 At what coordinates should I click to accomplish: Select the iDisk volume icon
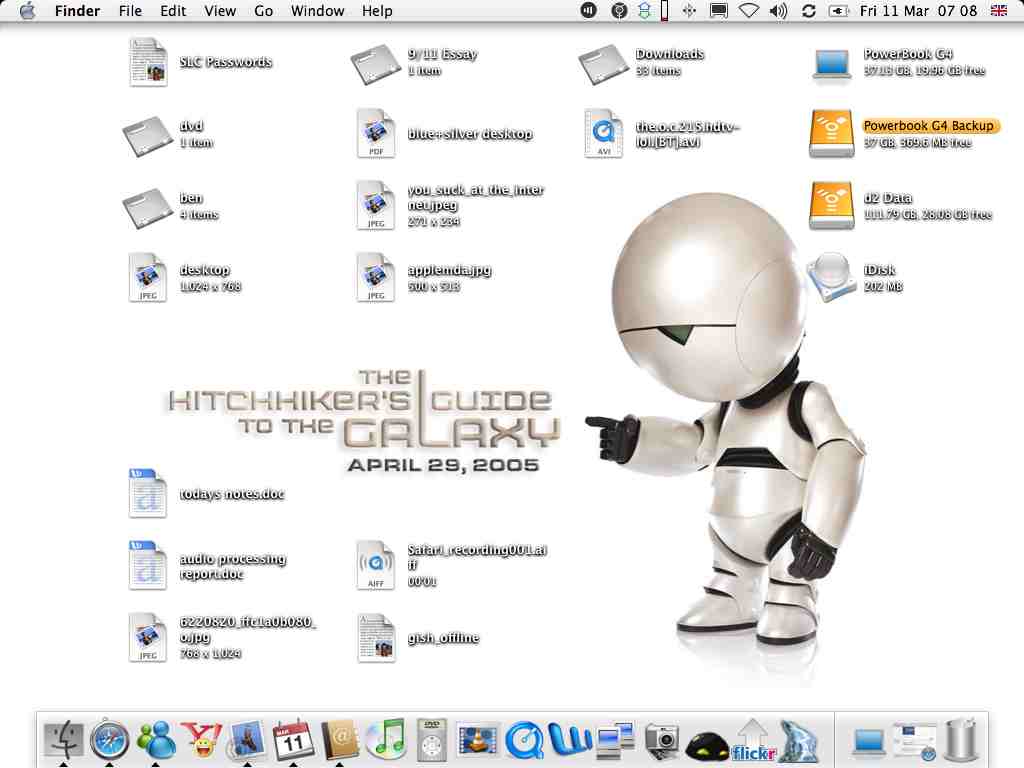[831, 277]
